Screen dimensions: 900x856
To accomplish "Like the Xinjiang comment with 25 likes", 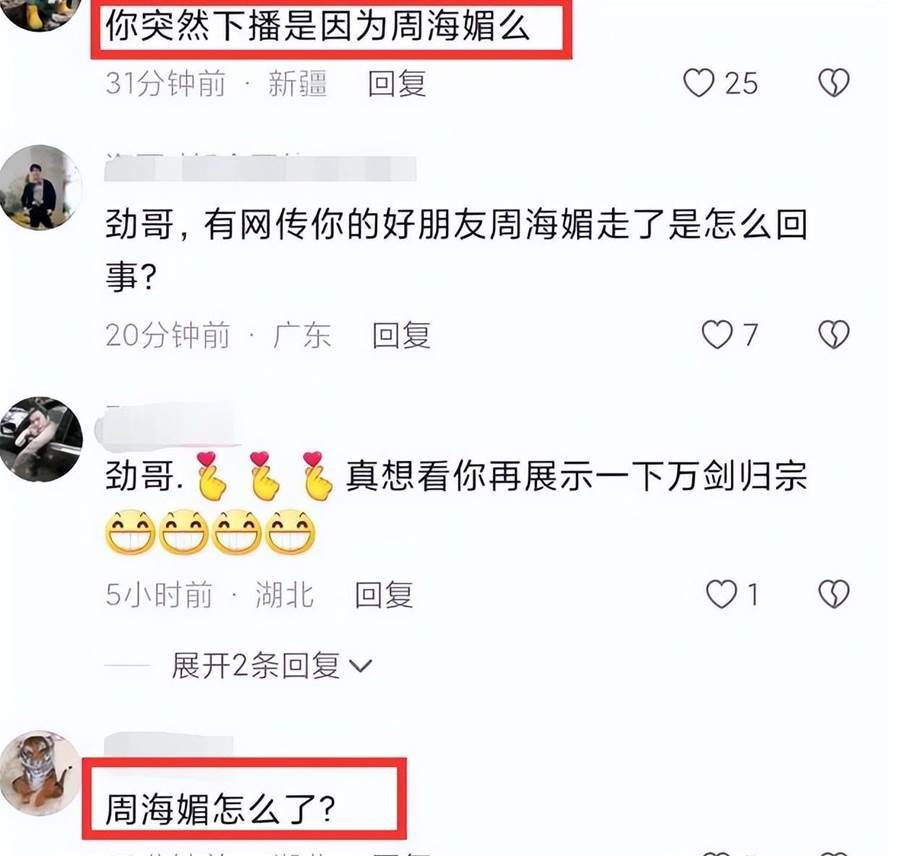I will pyautogui.click(x=698, y=83).
